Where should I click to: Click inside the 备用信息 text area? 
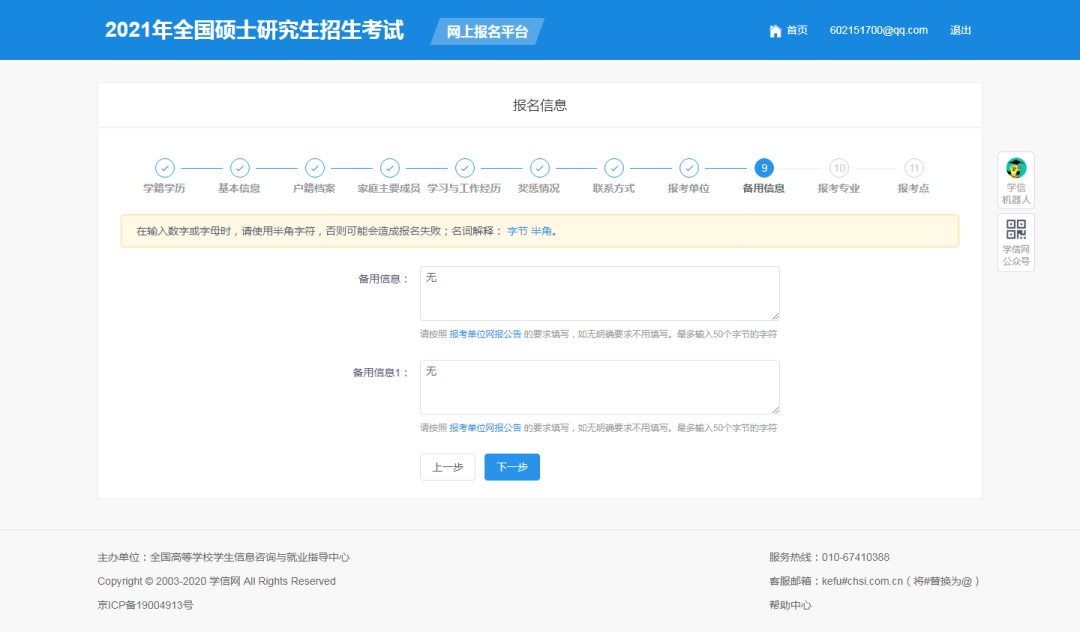600,292
